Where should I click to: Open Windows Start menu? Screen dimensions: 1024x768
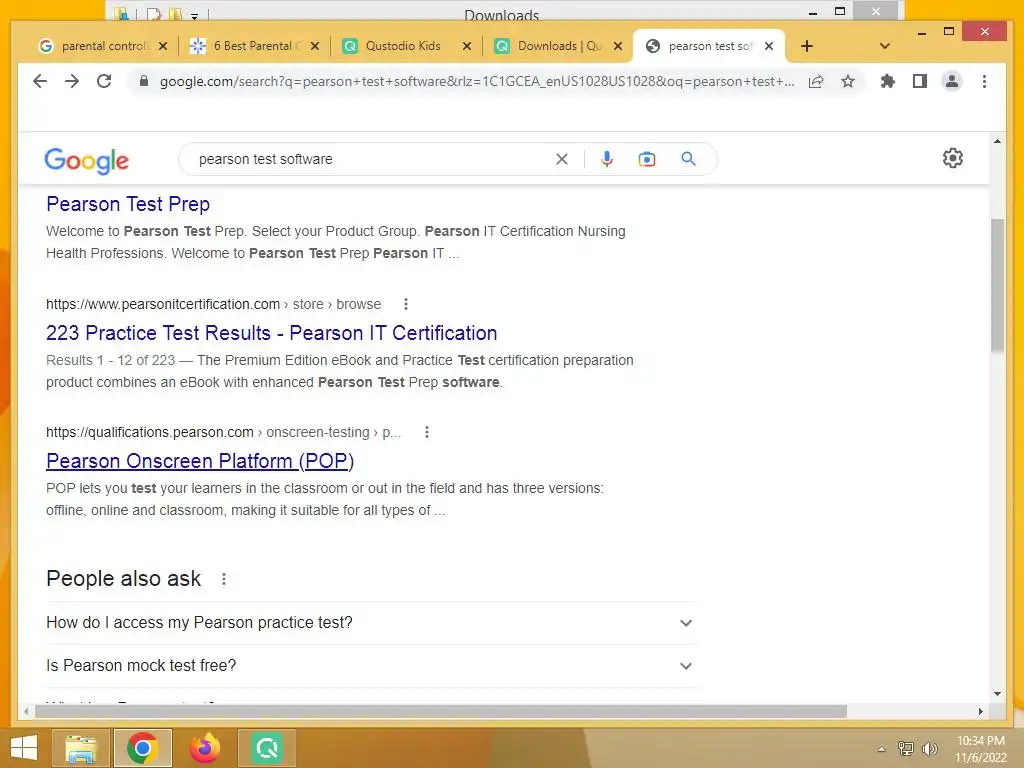[x=24, y=748]
